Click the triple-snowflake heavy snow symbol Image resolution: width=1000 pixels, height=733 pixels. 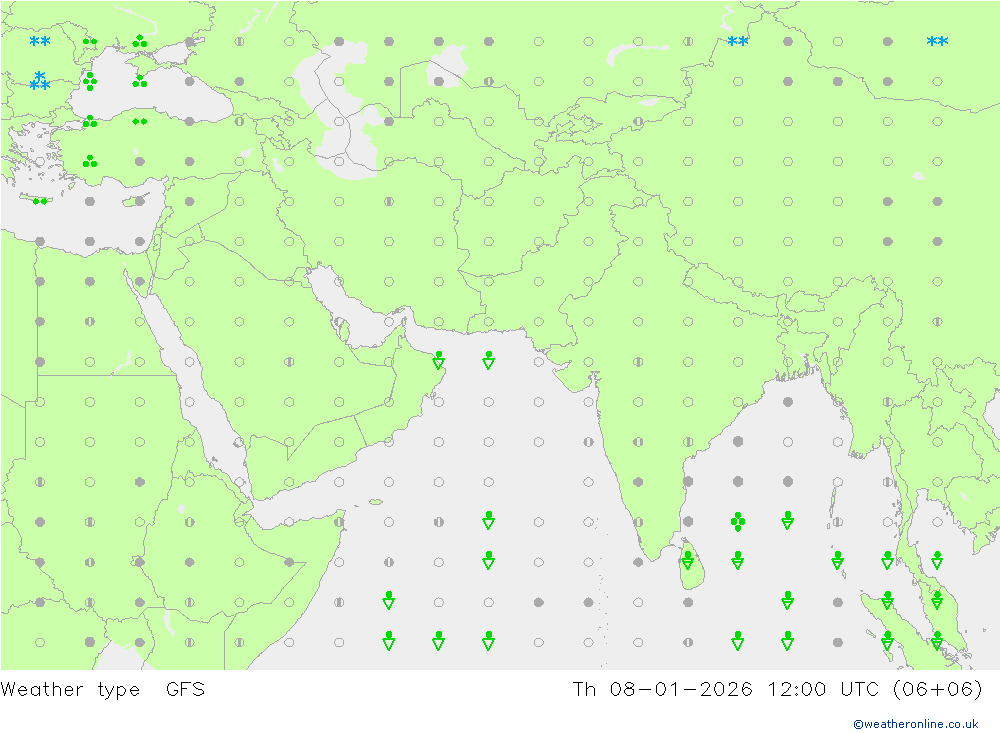(40, 81)
